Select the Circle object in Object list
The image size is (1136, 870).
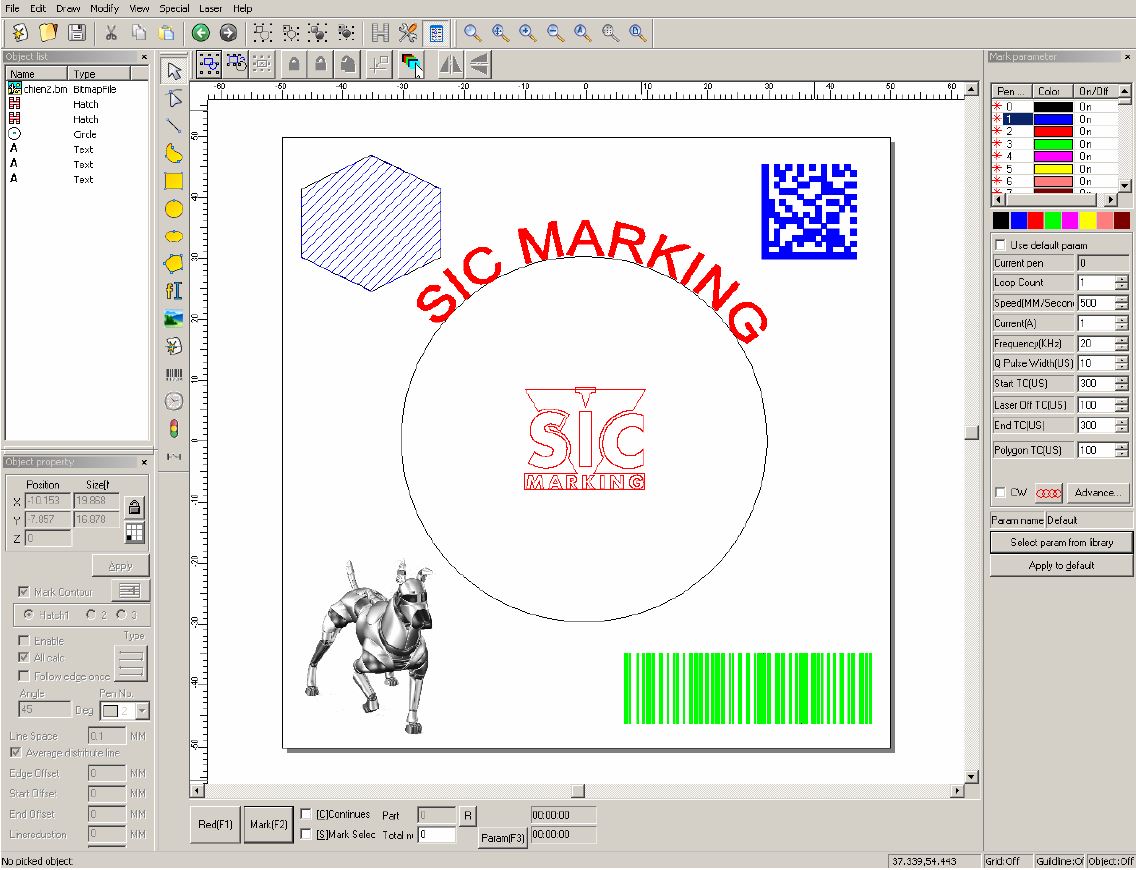(84, 134)
